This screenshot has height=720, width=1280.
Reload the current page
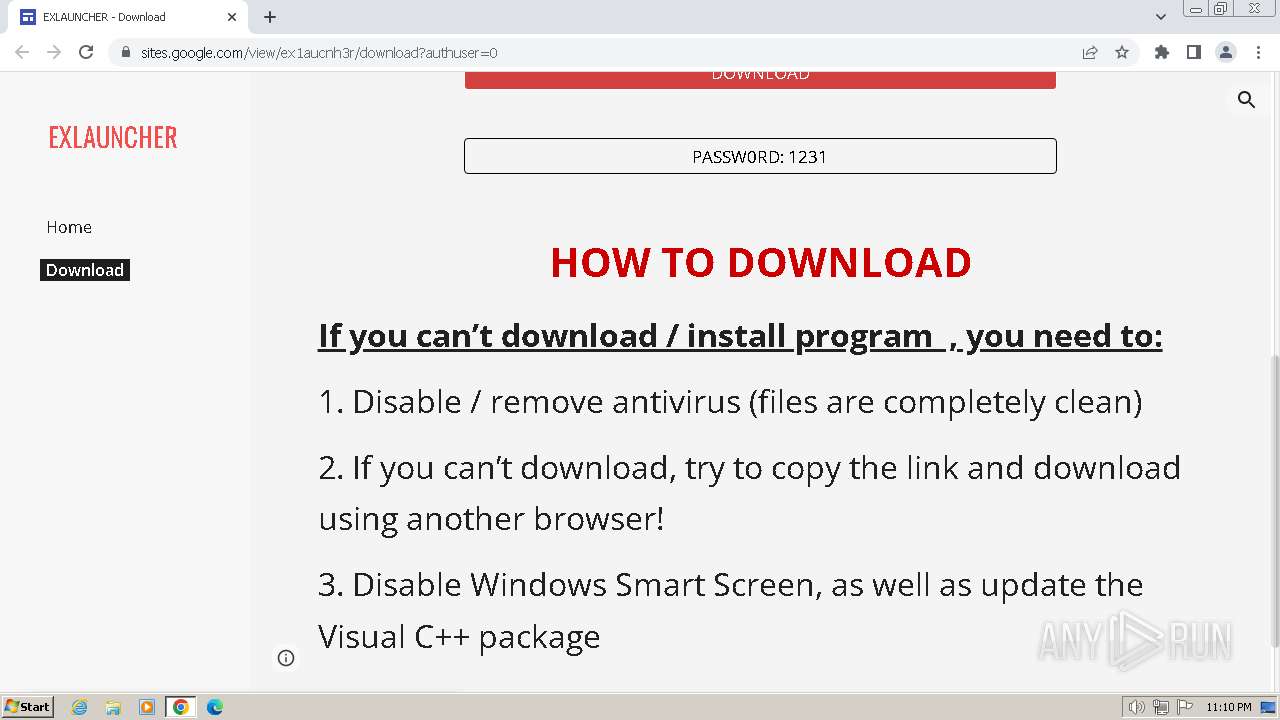pos(86,52)
